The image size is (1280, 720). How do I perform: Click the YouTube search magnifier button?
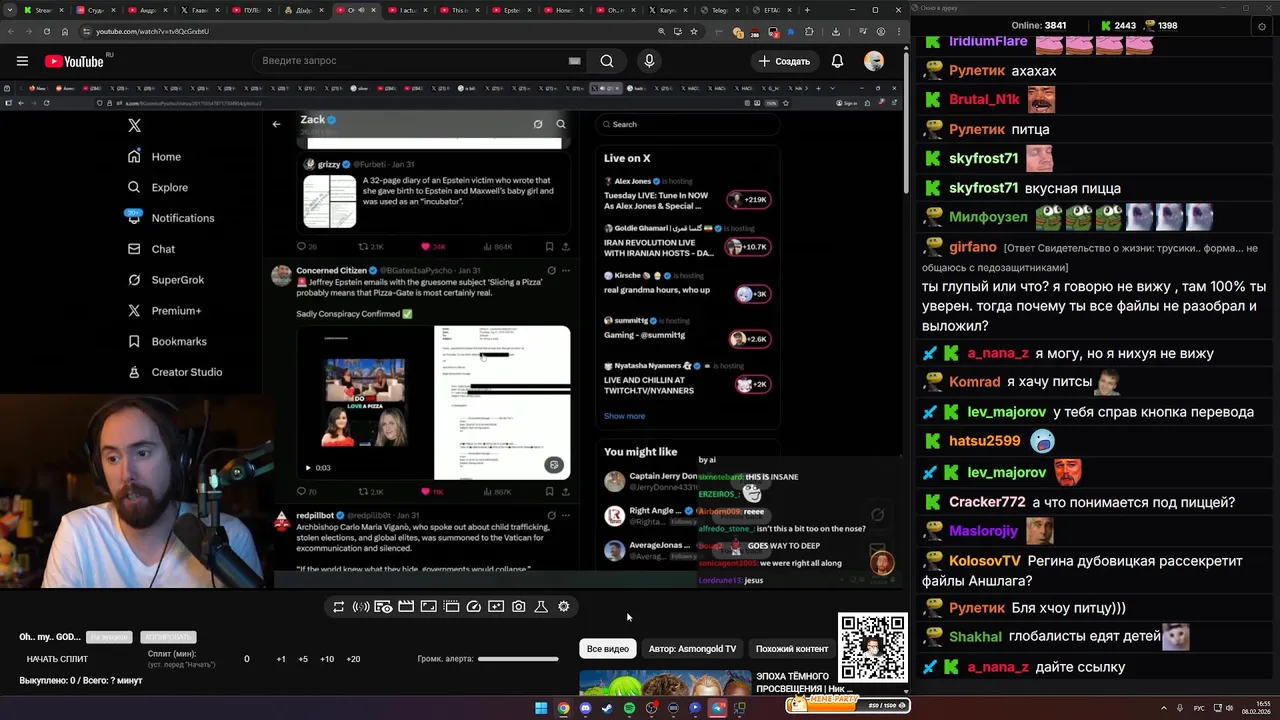(x=607, y=61)
